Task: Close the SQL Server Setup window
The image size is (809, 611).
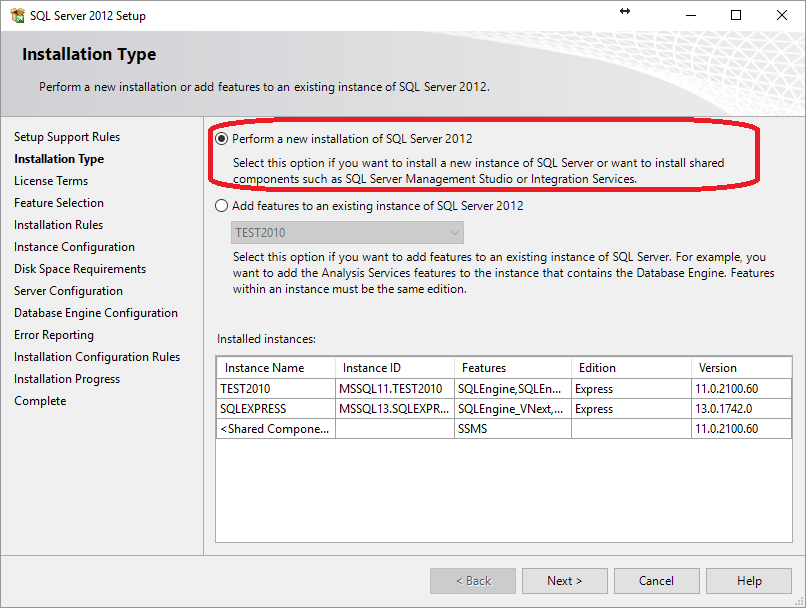Action: click(782, 15)
